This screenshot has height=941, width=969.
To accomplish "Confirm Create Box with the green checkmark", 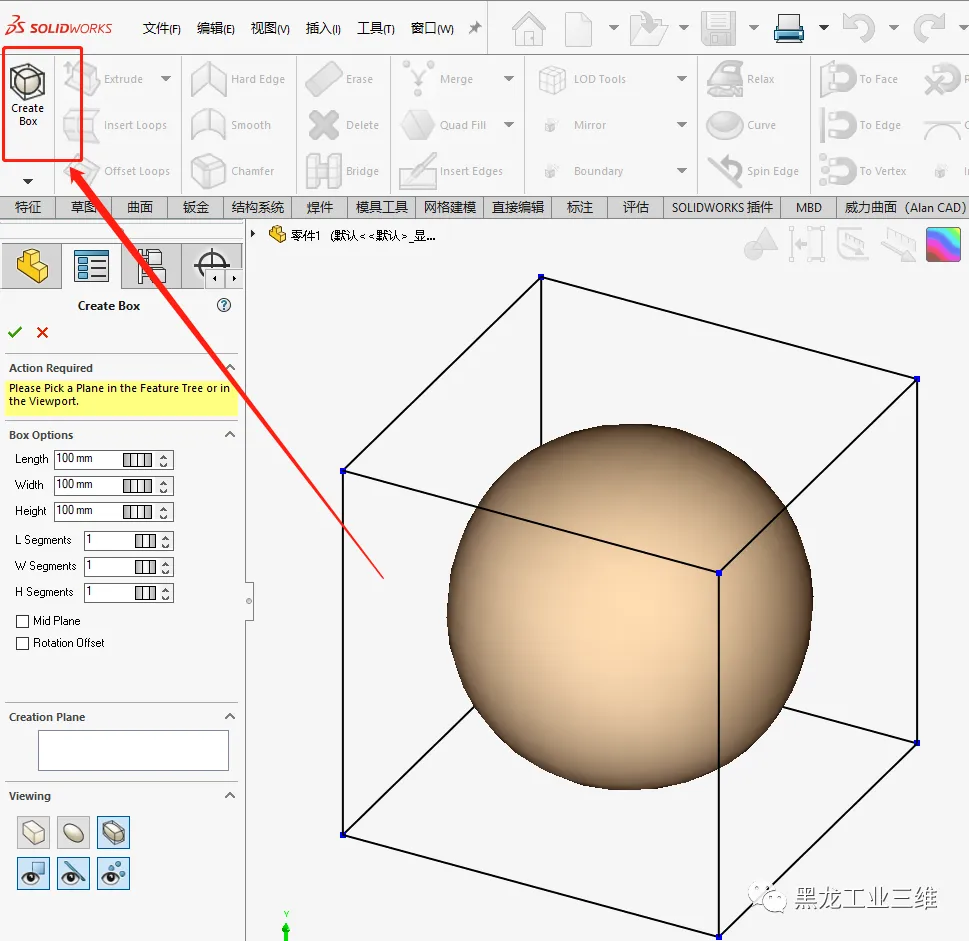I will point(15,332).
